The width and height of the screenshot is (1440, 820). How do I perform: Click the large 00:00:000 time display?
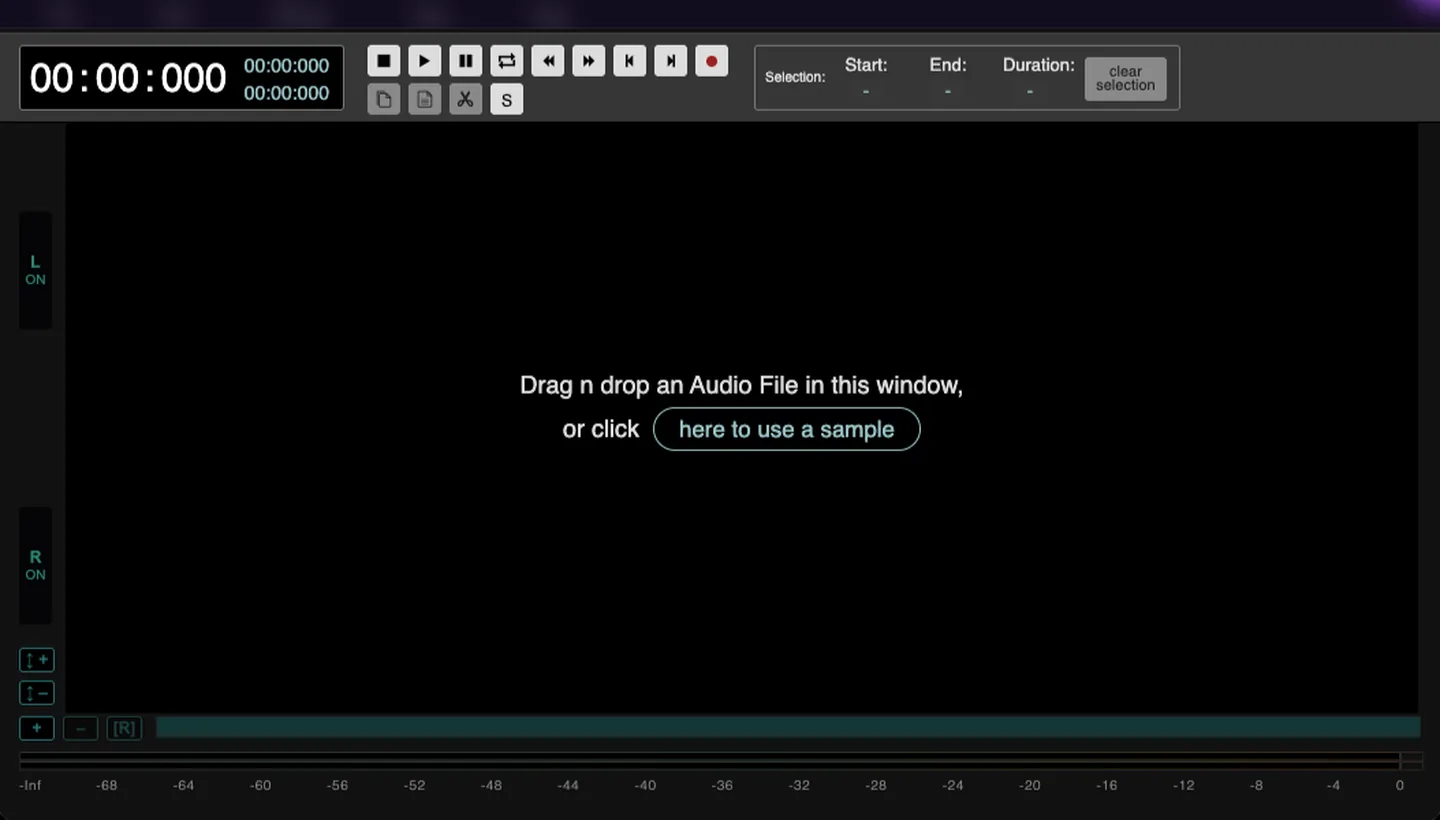[128, 78]
